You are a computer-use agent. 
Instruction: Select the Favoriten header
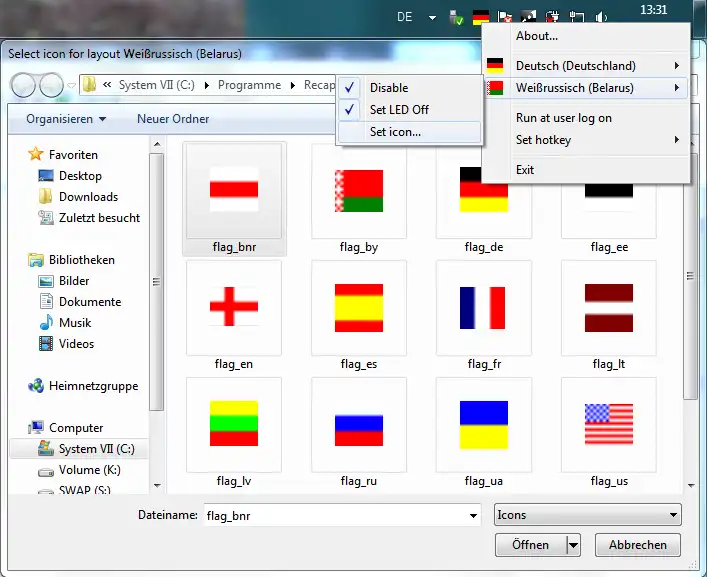coord(62,154)
